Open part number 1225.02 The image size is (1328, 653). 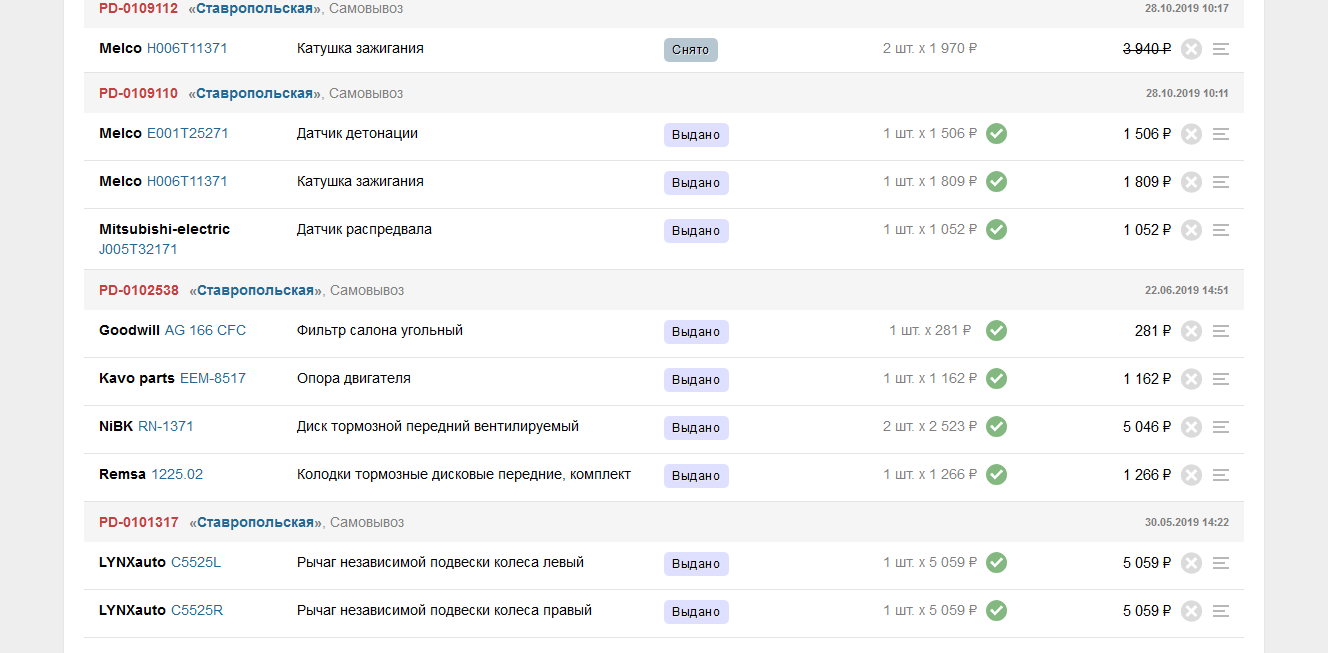[177, 474]
